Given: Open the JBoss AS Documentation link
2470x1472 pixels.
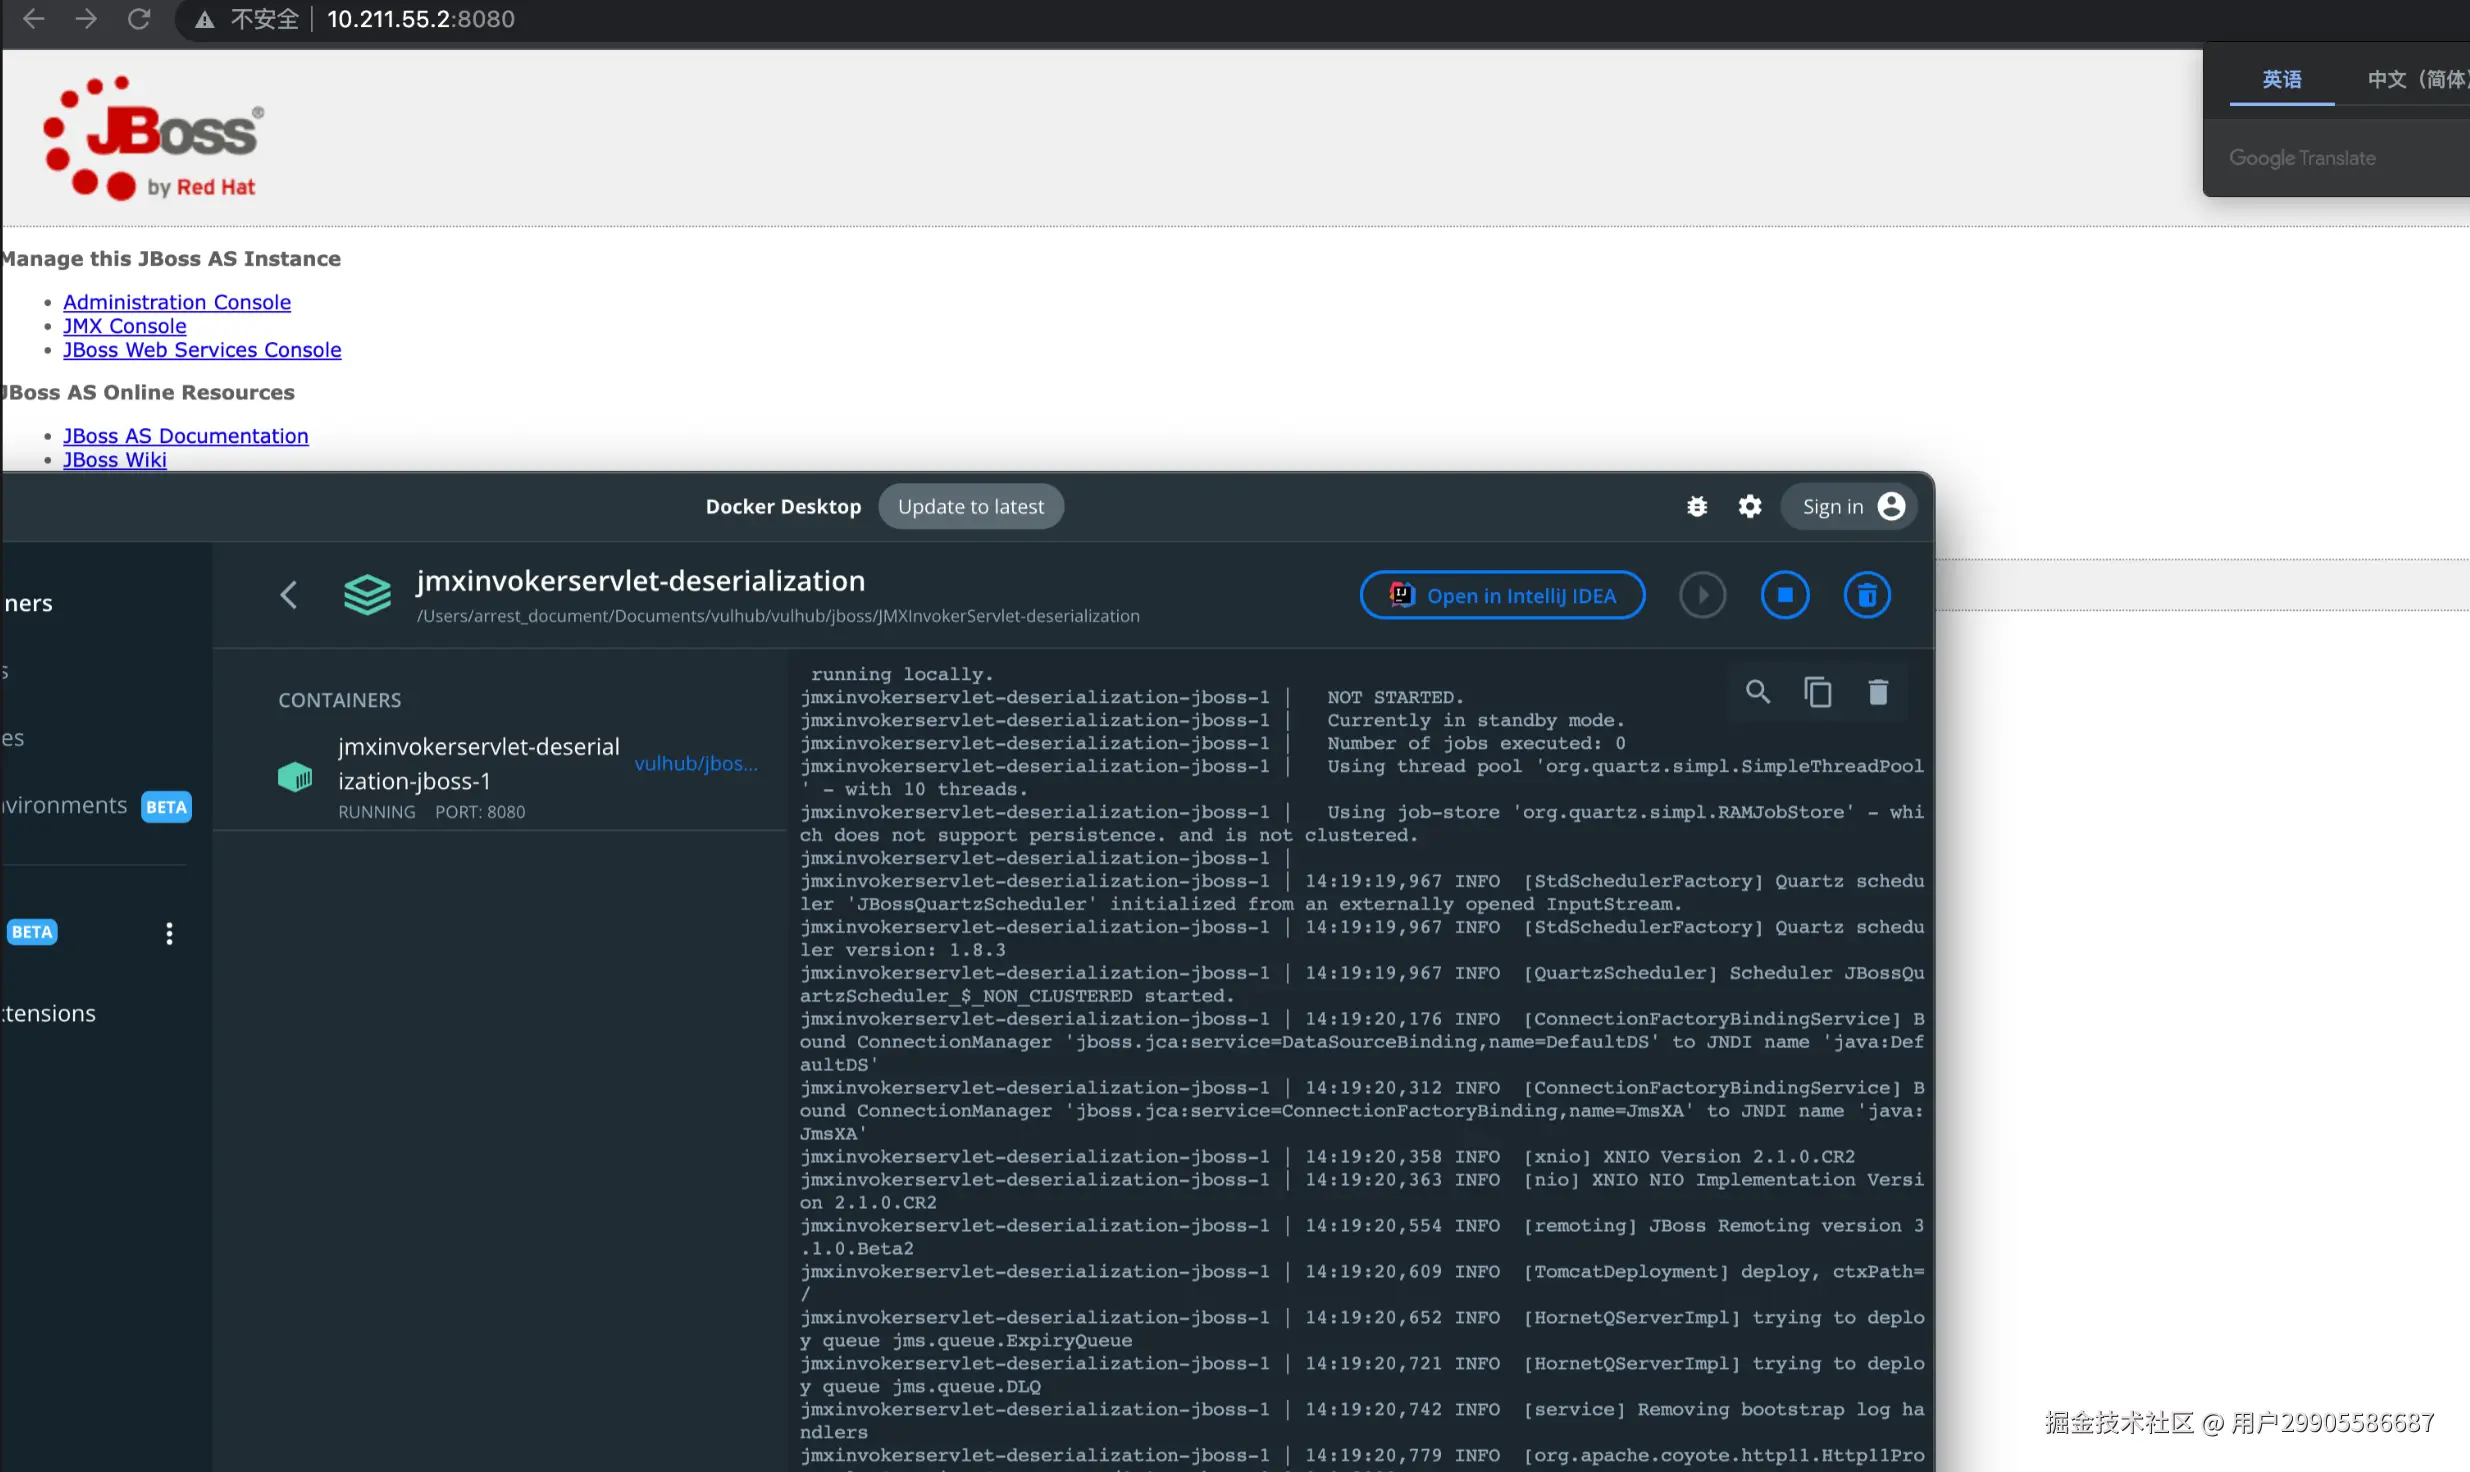Looking at the screenshot, I should point(186,436).
